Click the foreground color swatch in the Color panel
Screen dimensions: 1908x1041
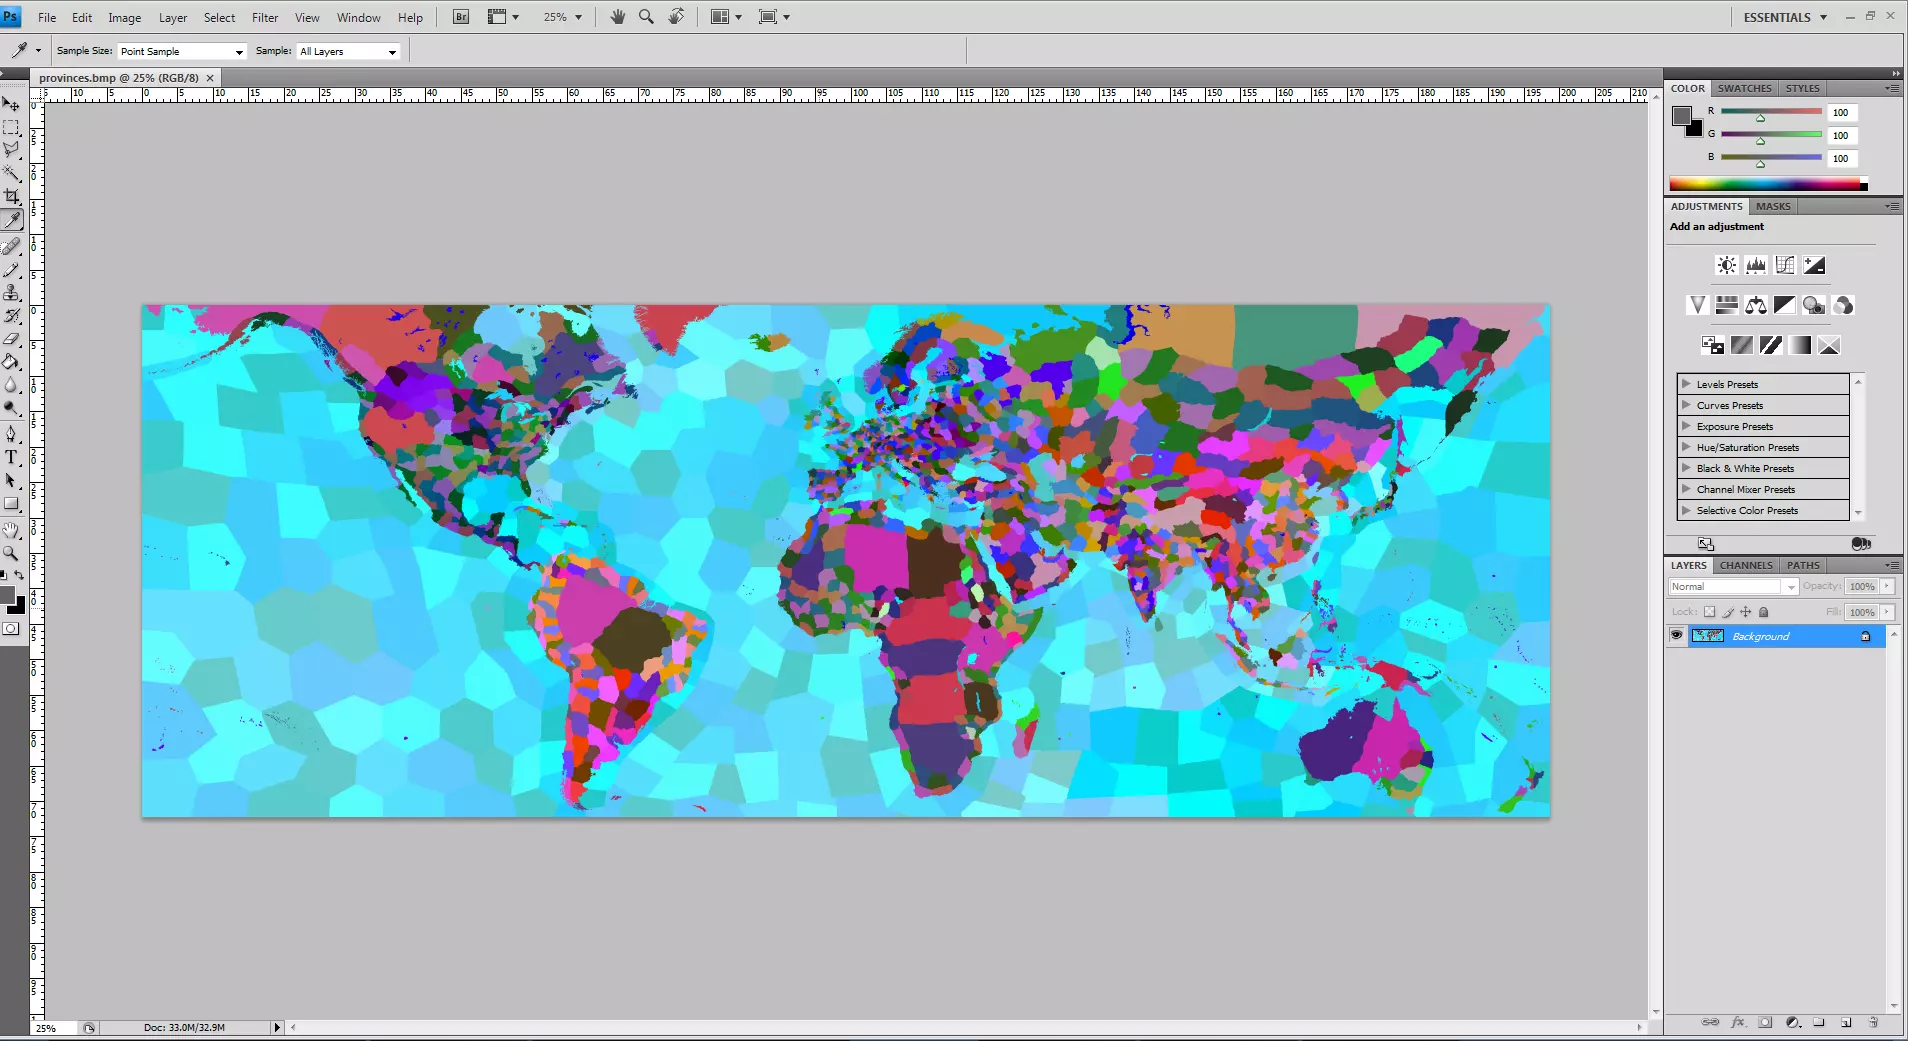[1682, 116]
